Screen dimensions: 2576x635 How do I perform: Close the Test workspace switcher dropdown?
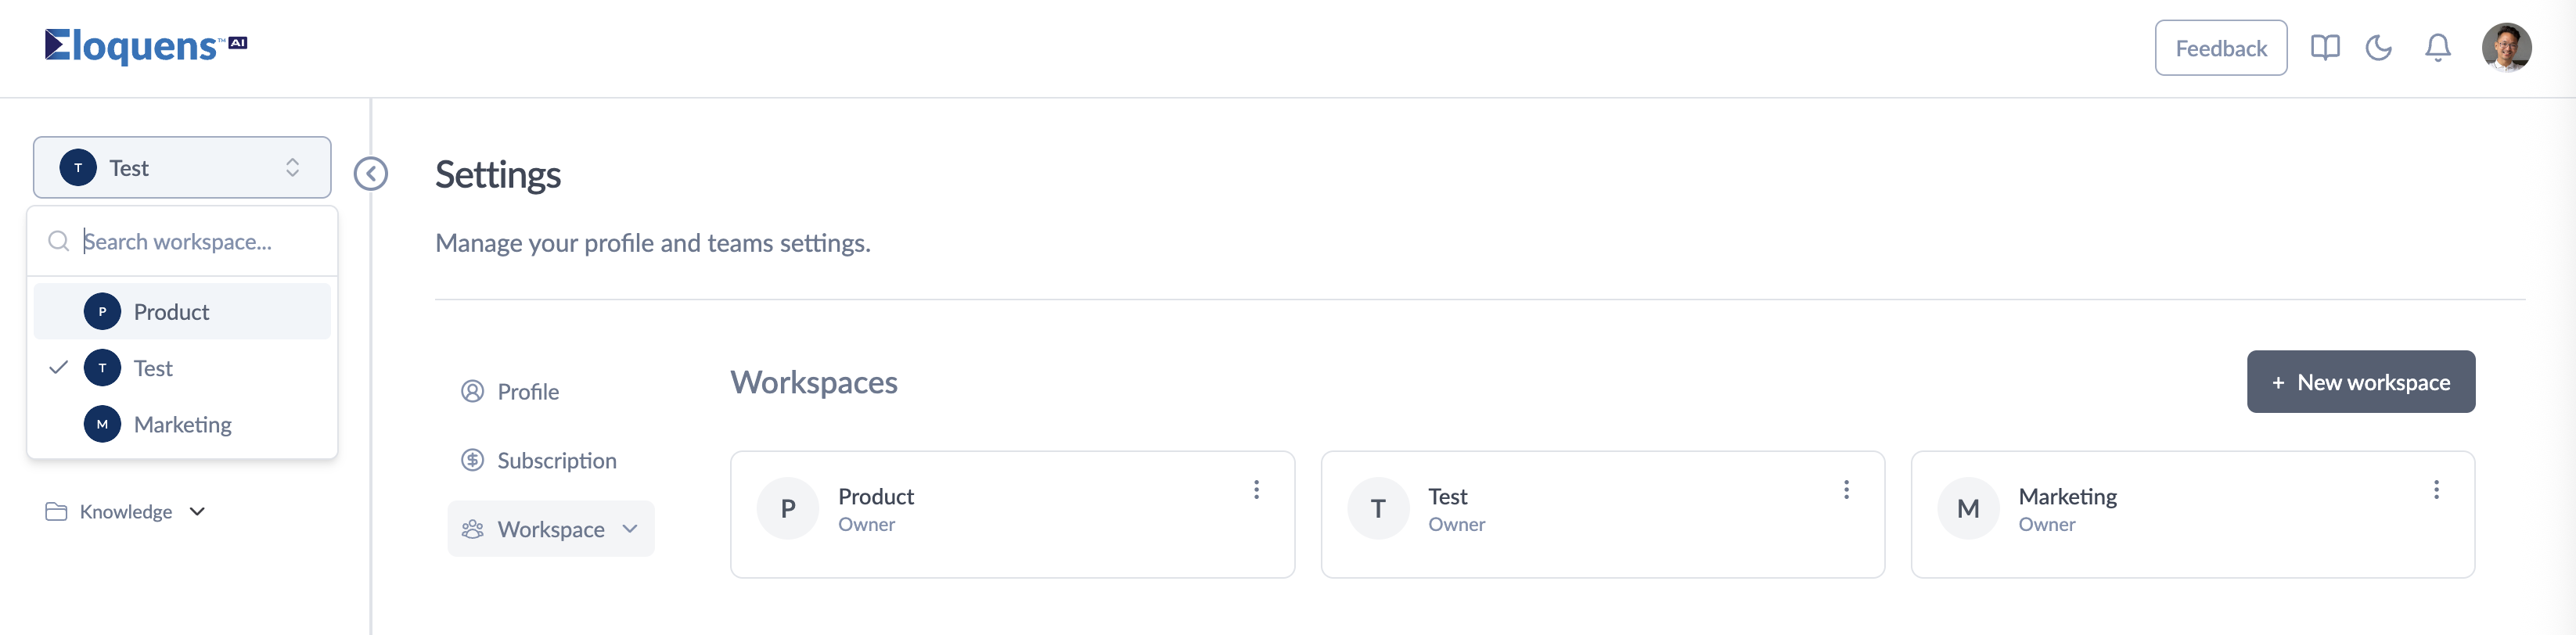point(182,168)
